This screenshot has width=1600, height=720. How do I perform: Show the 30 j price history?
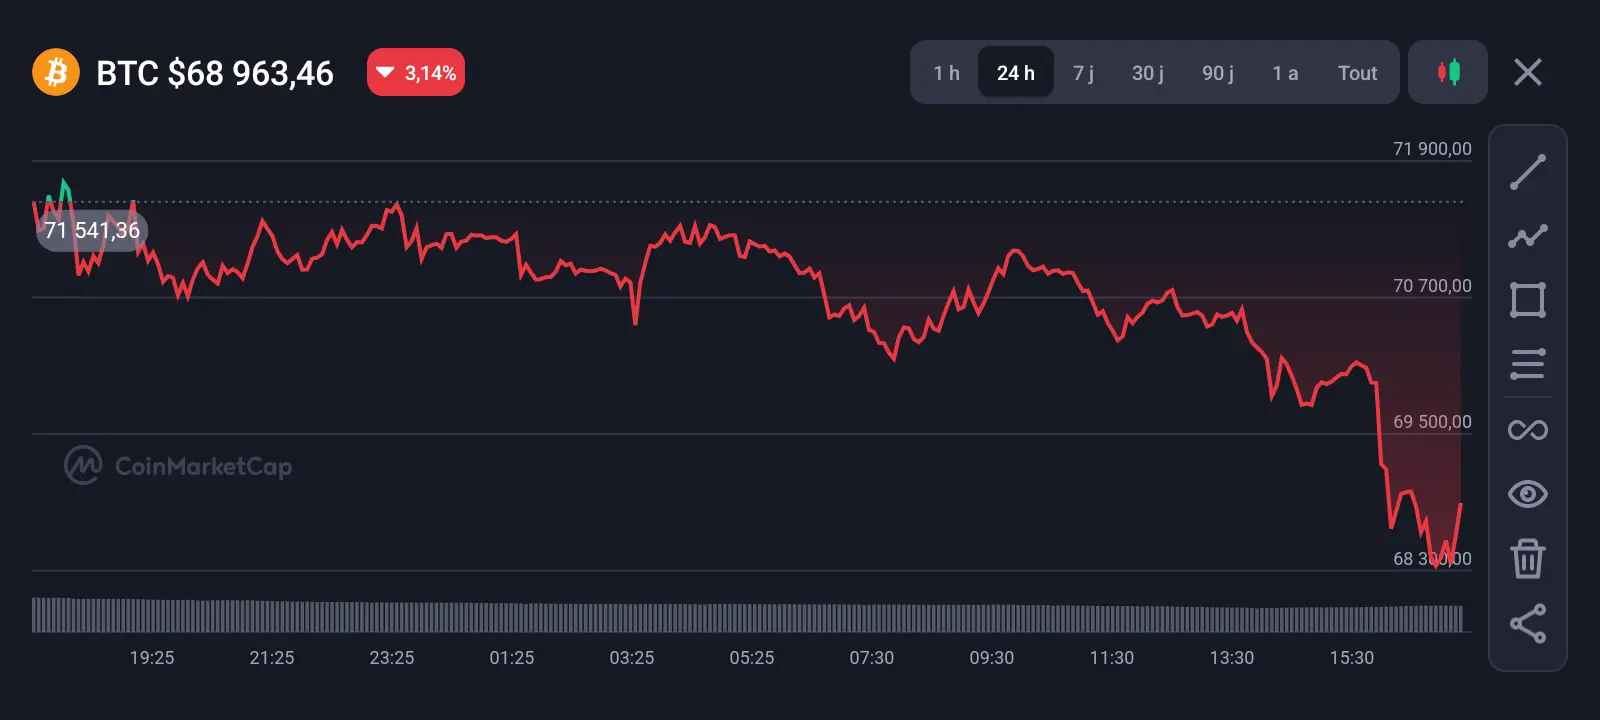pos(1148,73)
